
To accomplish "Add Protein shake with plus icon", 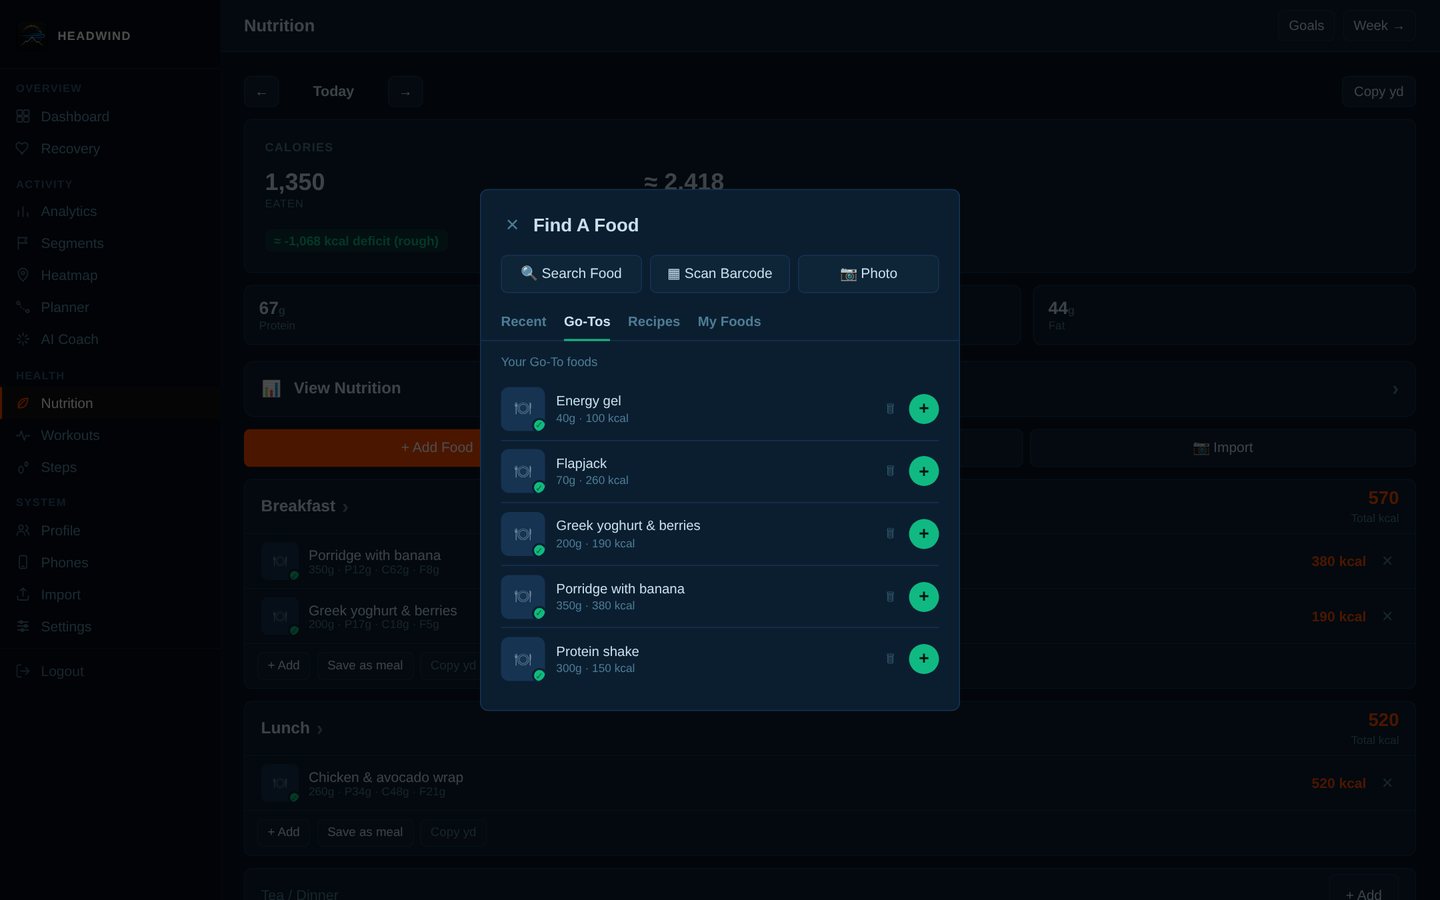I will coord(923,659).
